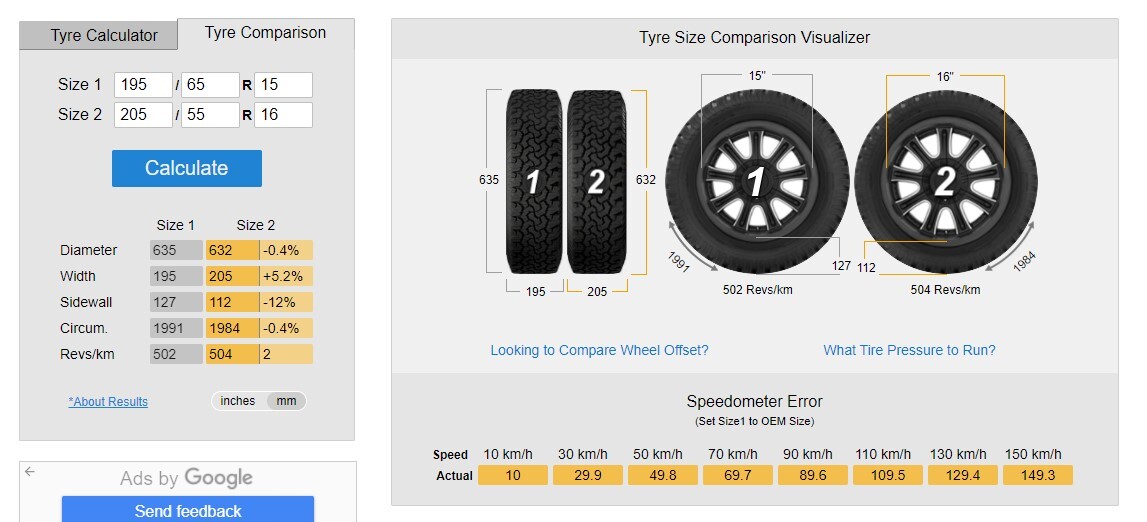The image size is (1147, 522).
Task: Click Size 2 aspect ratio field 55
Action: (x=210, y=115)
